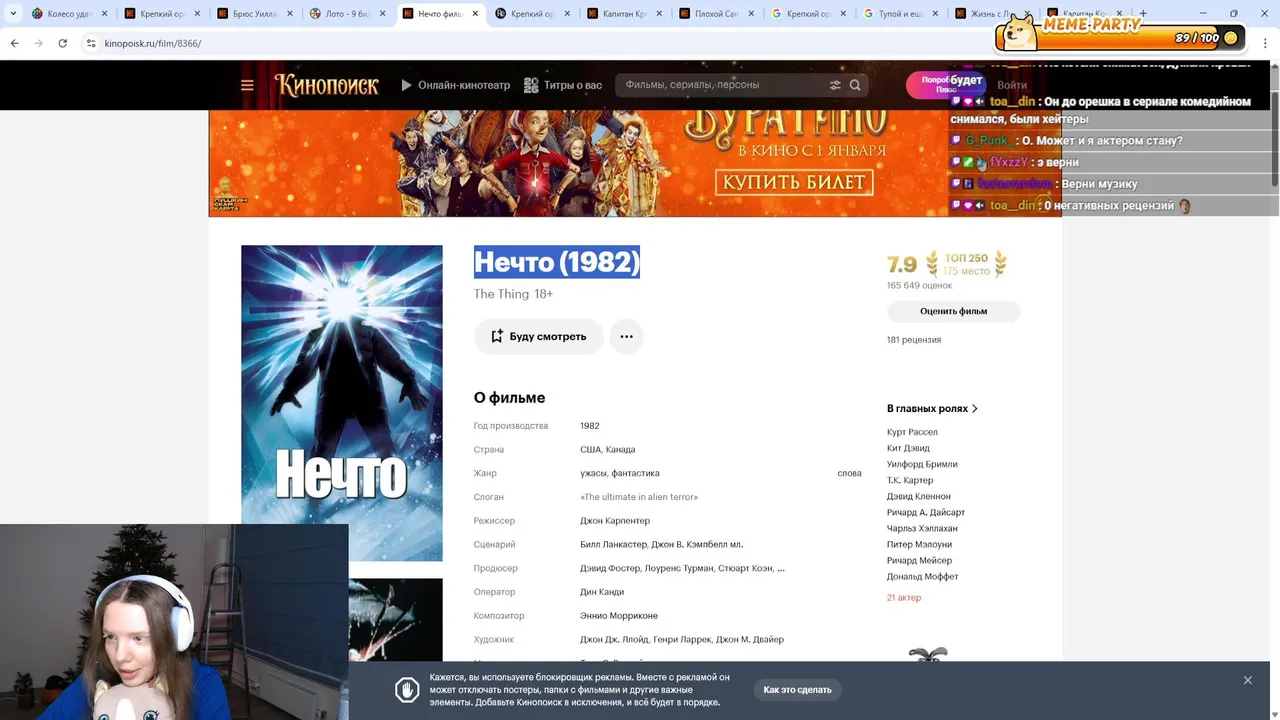Open 21 актер link

click(x=903, y=597)
